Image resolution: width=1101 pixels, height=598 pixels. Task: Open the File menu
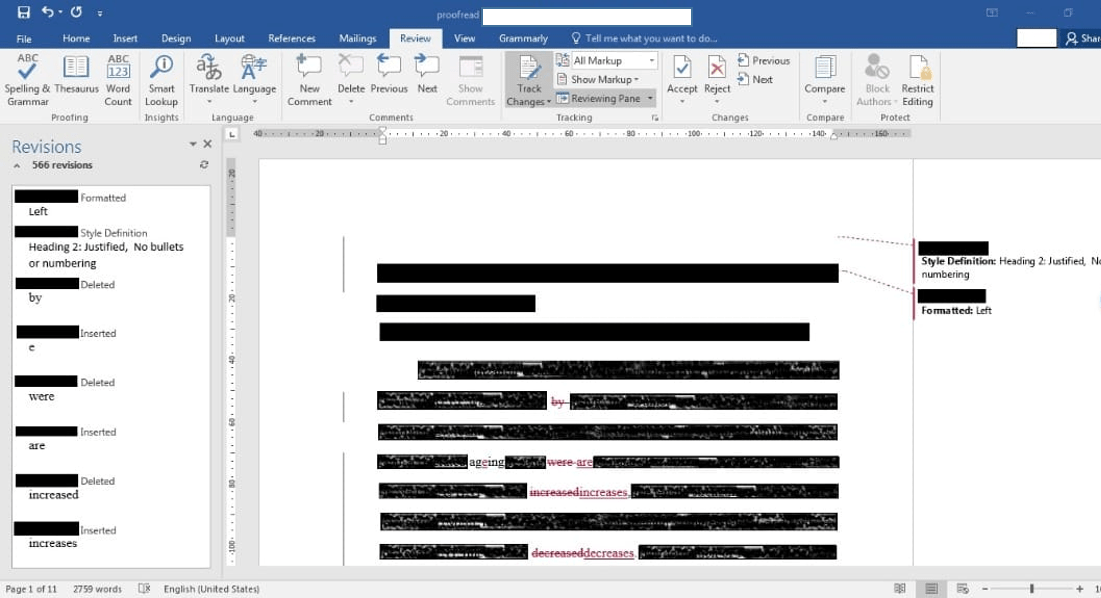tap(24, 38)
